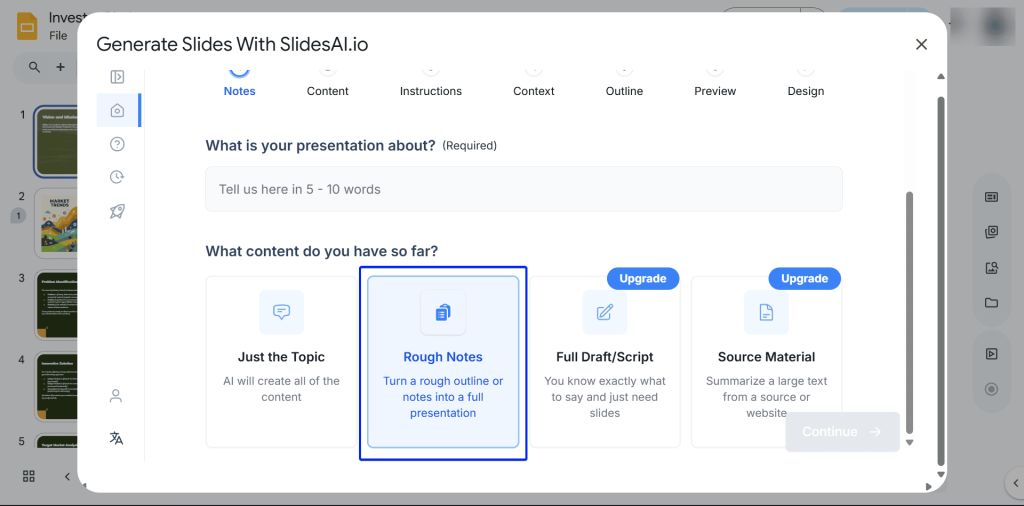Image resolution: width=1024 pixels, height=506 pixels.
Task: Choose the Source Material option
Action: click(766, 361)
